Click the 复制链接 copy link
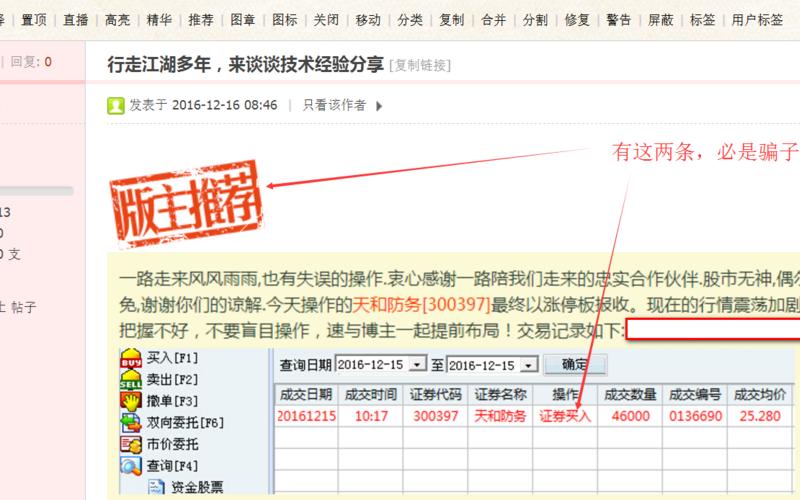800x500 pixels. click(420, 65)
